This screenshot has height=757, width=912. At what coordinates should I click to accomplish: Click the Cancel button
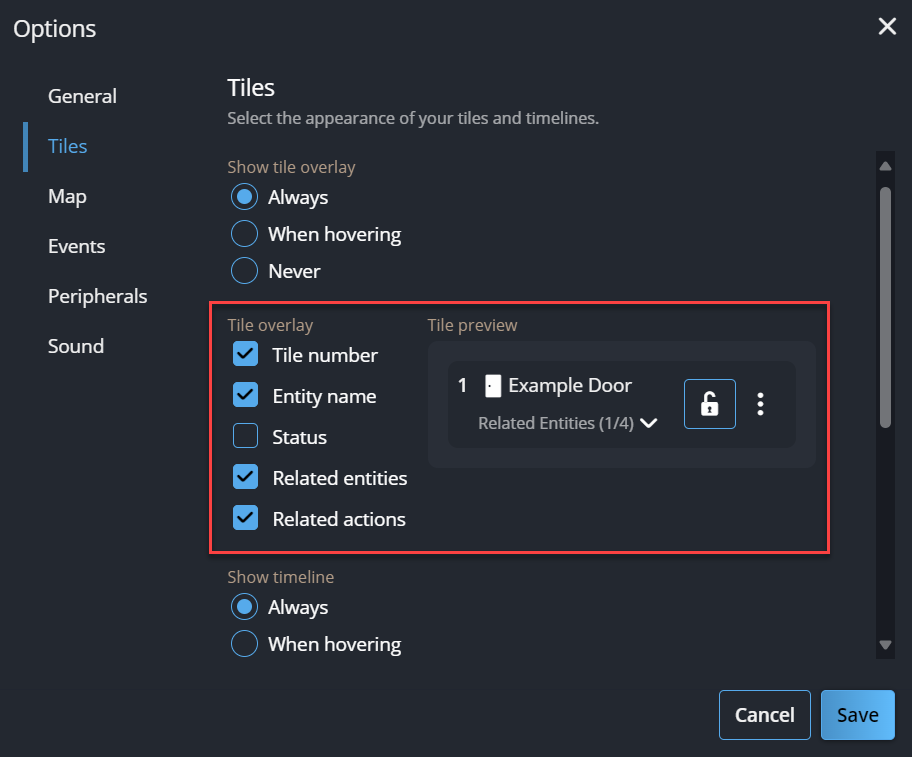click(764, 715)
